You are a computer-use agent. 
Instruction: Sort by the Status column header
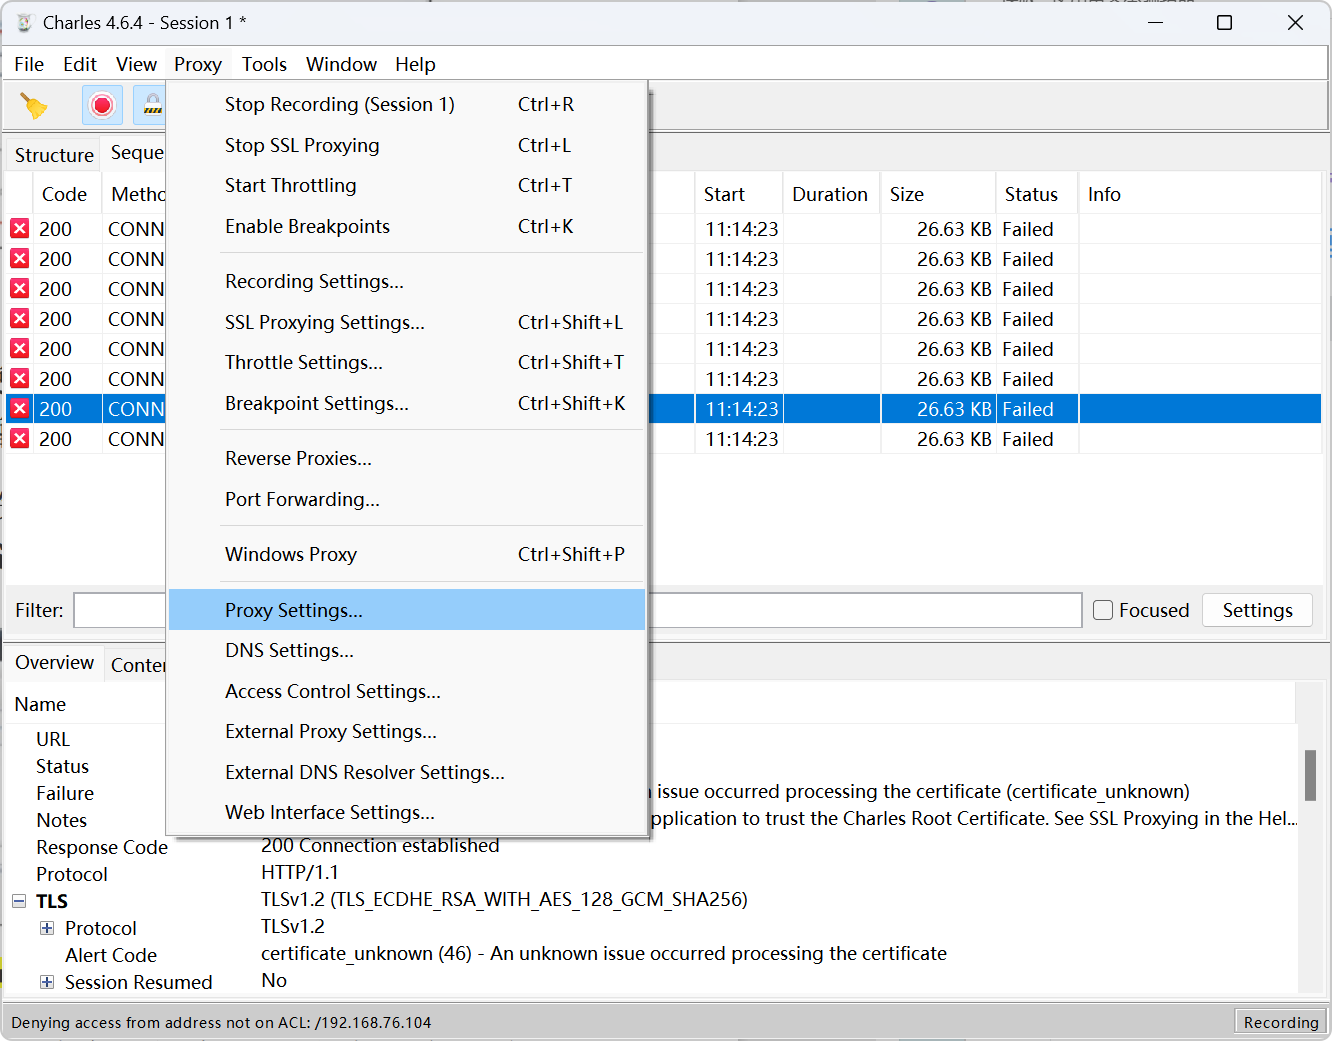click(x=1037, y=194)
